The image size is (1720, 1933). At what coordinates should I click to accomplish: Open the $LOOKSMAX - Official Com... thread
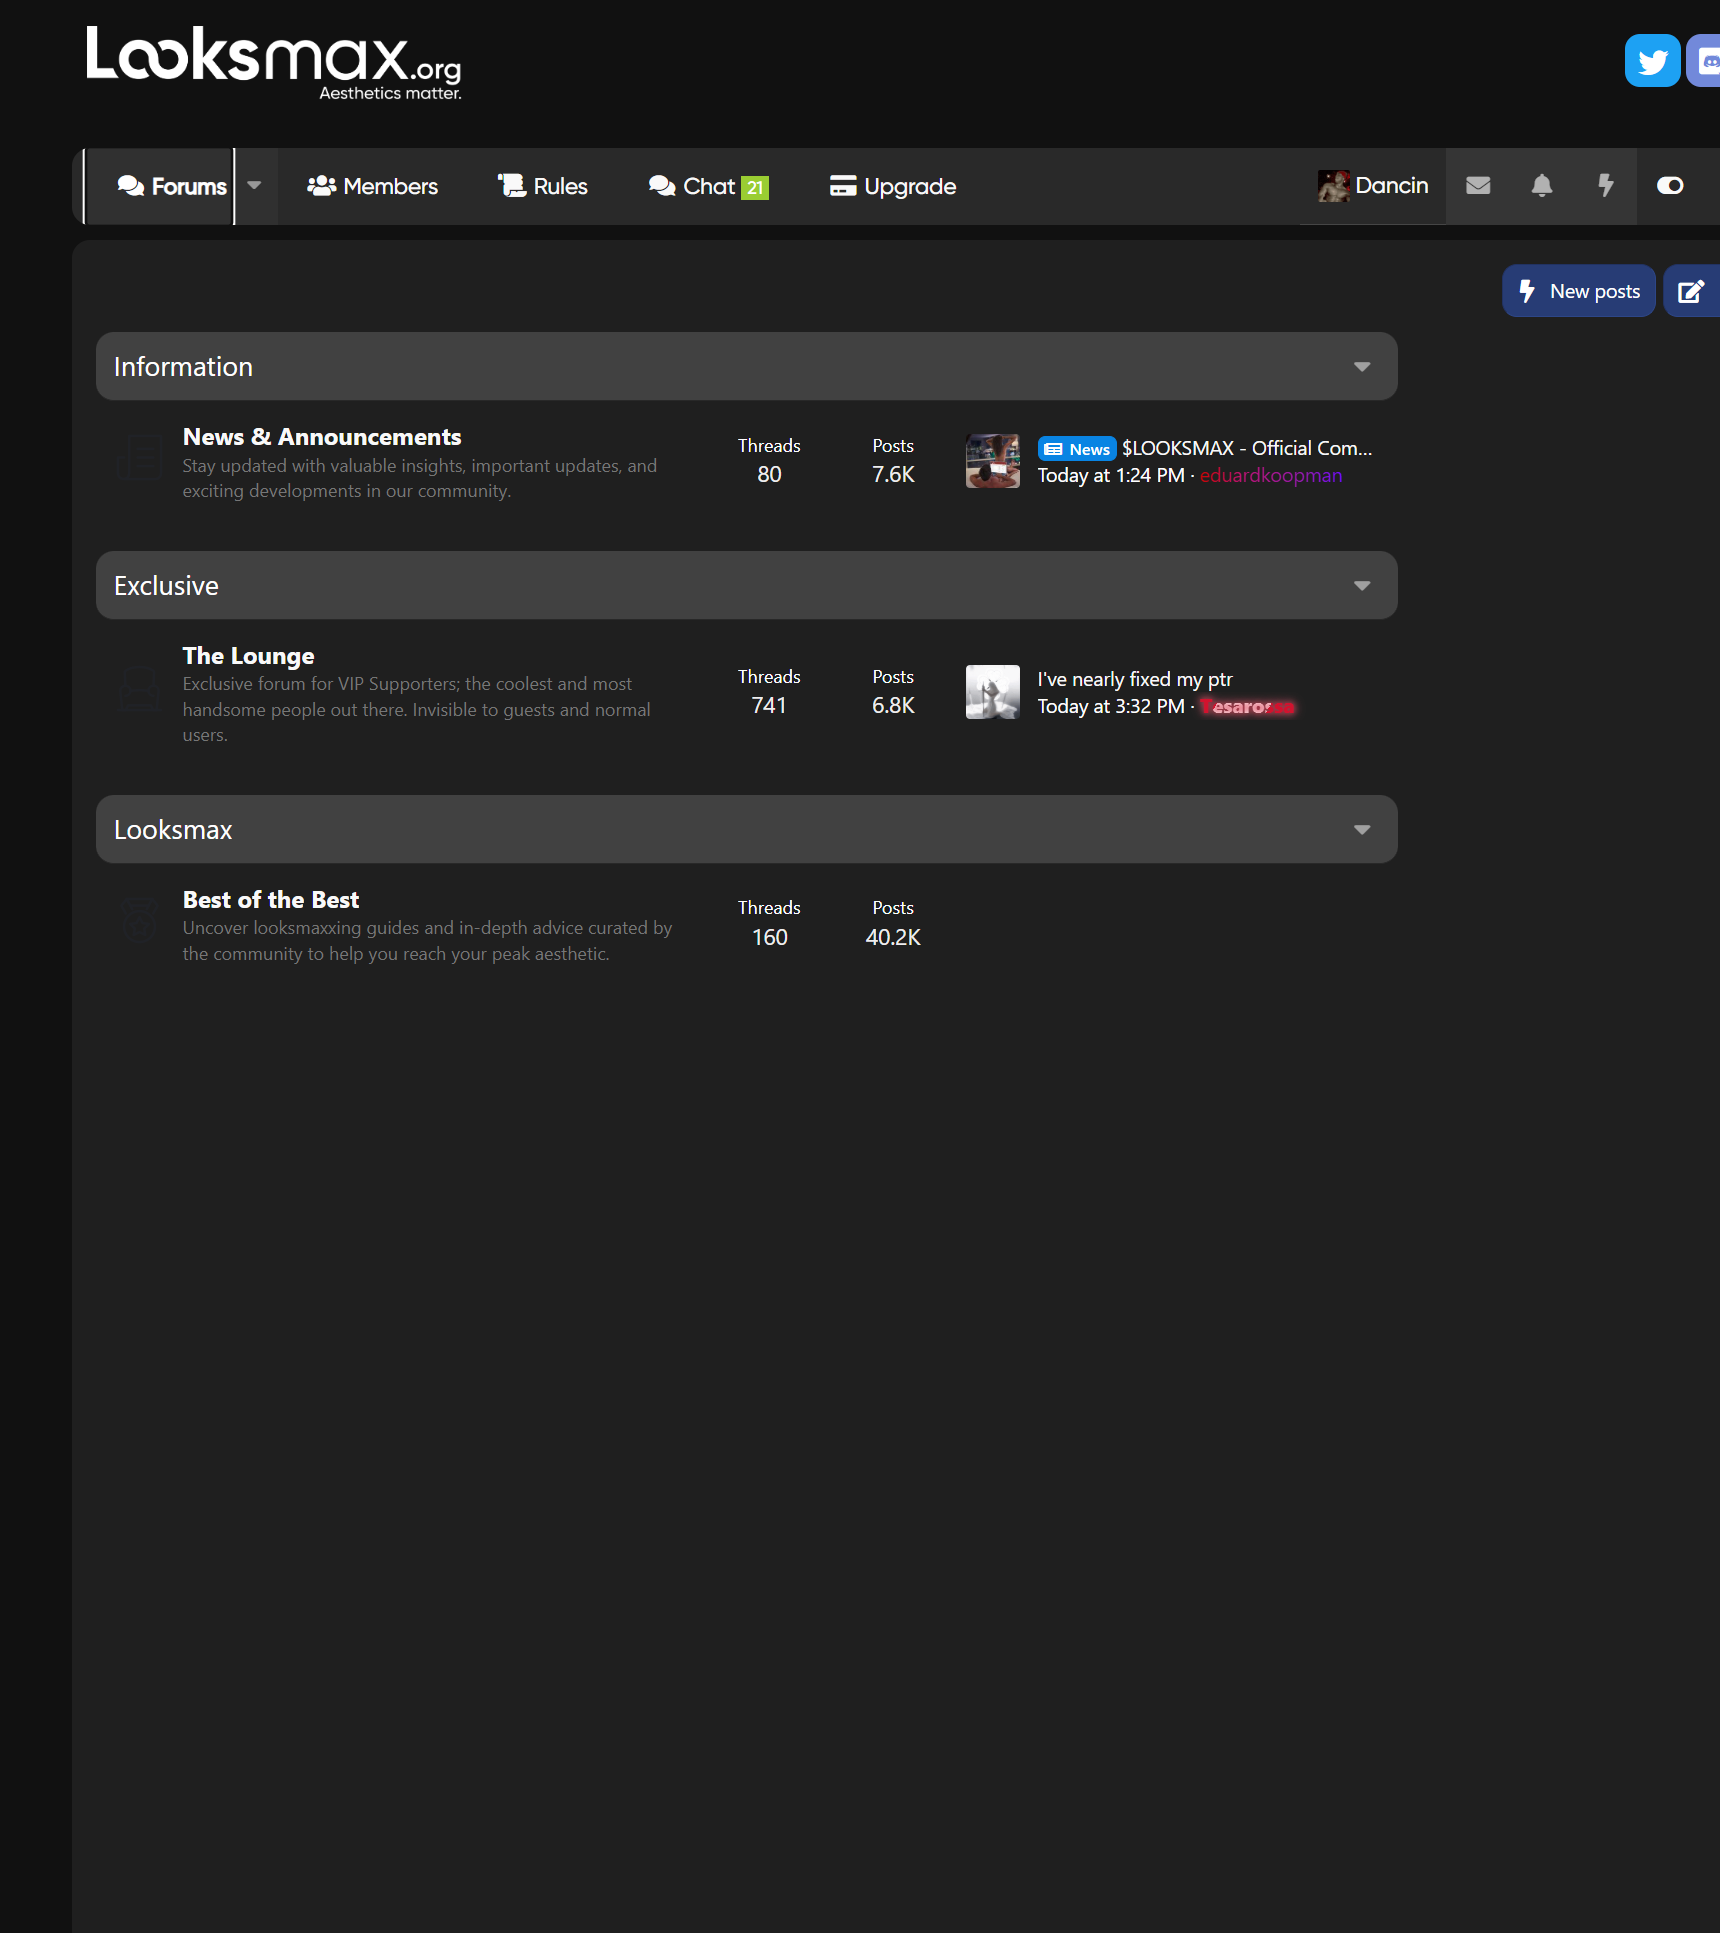pos(1247,448)
